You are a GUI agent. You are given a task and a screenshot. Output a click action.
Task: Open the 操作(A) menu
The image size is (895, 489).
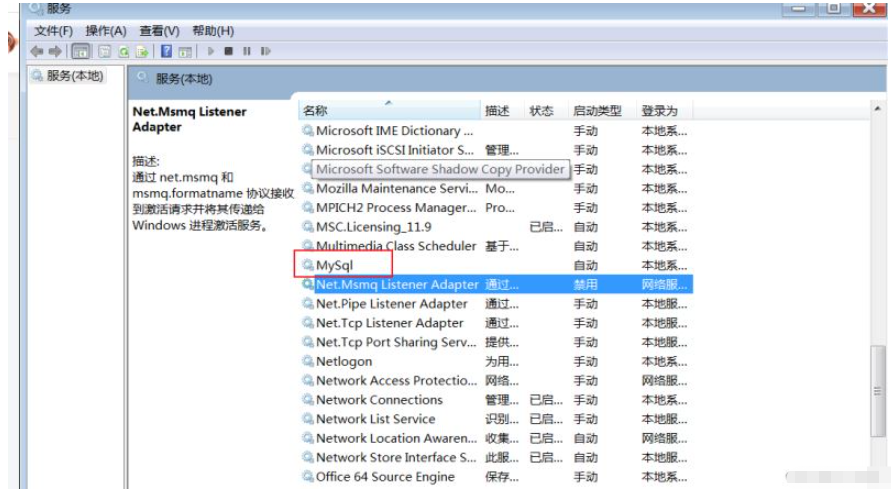pos(106,31)
